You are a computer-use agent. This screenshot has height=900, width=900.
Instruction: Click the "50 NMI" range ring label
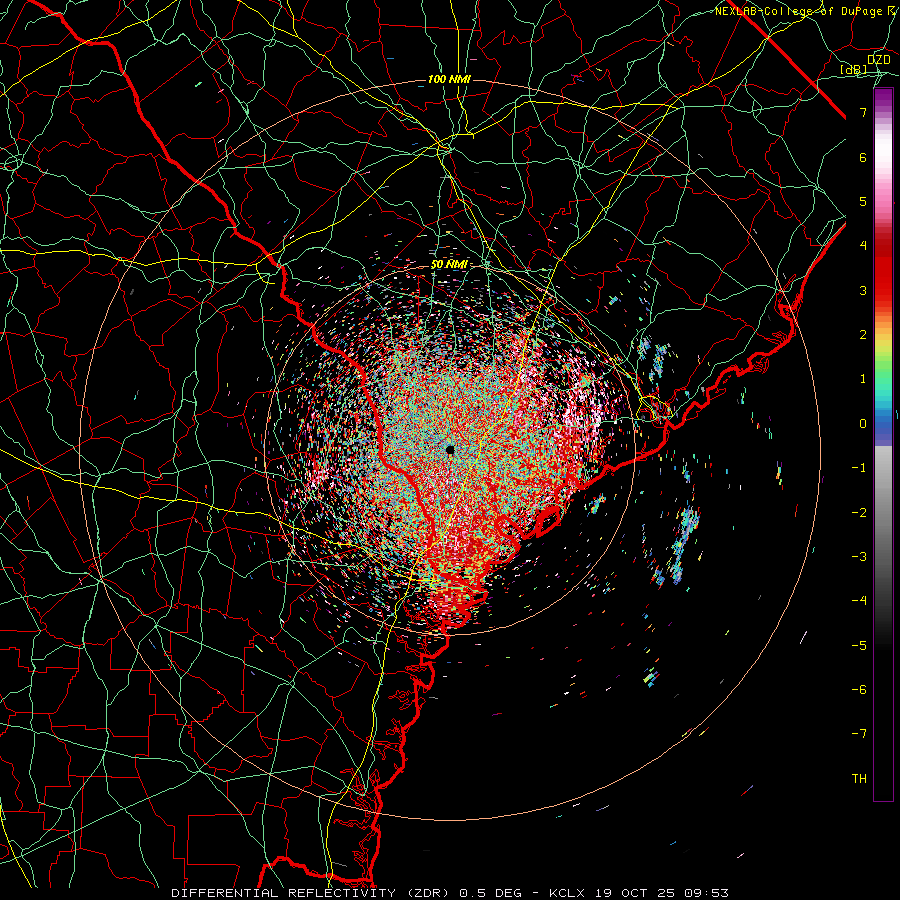coord(449,264)
